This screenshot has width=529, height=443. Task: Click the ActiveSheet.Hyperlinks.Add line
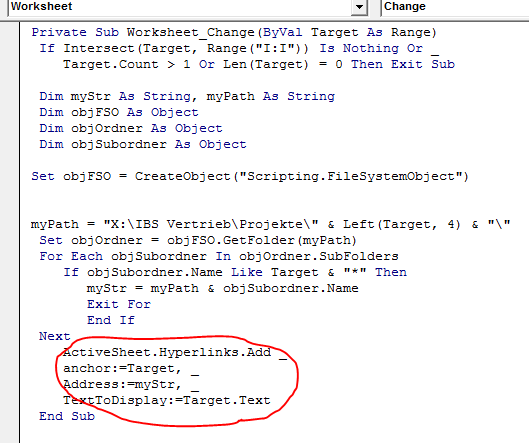[175, 353]
